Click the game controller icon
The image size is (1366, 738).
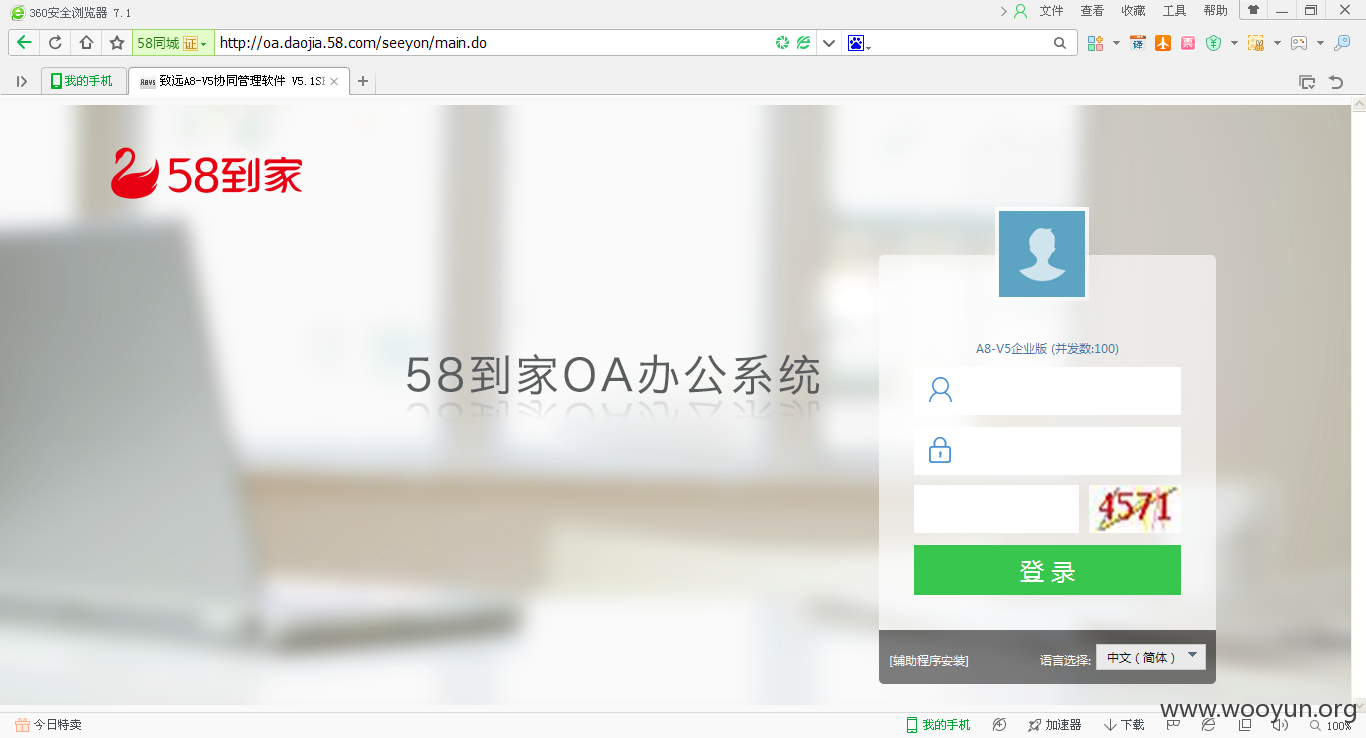[x=1298, y=43]
